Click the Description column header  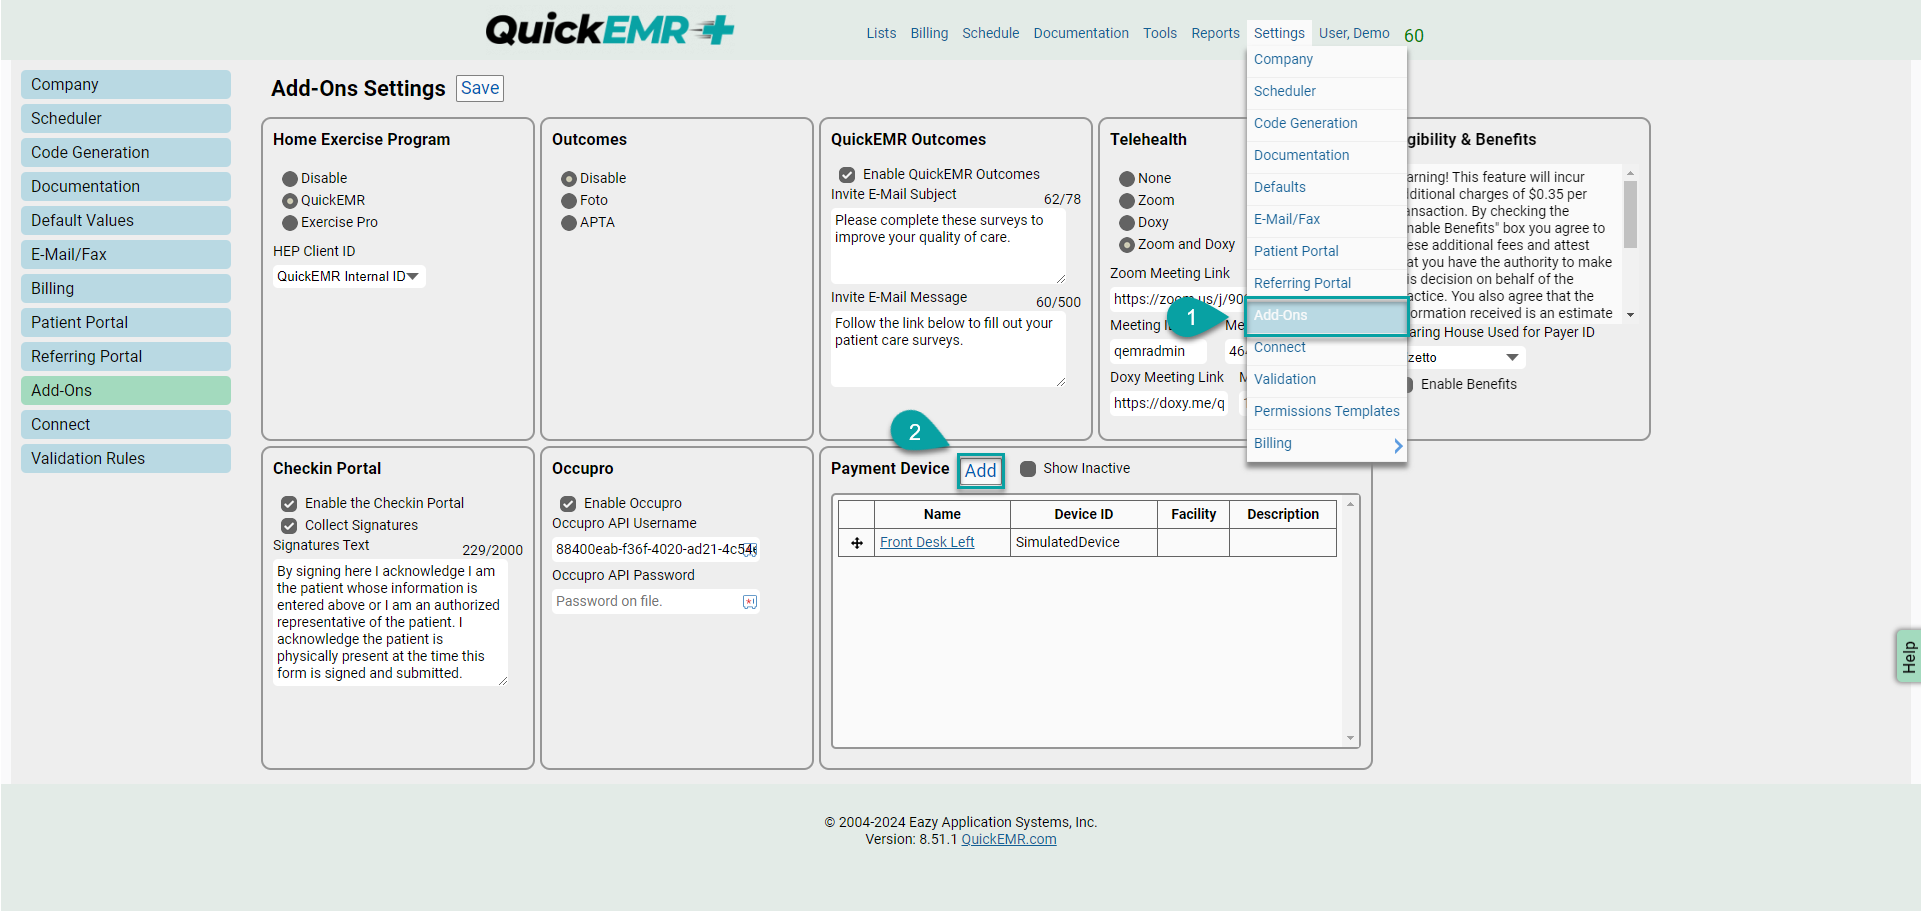click(x=1283, y=515)
